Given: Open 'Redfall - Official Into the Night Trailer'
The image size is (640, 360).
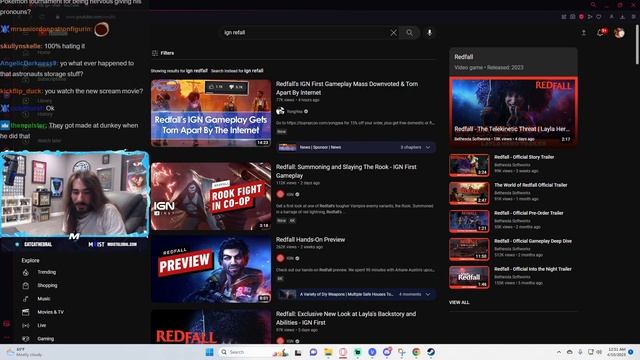Looking at the screenshot, I should (533, 269).
